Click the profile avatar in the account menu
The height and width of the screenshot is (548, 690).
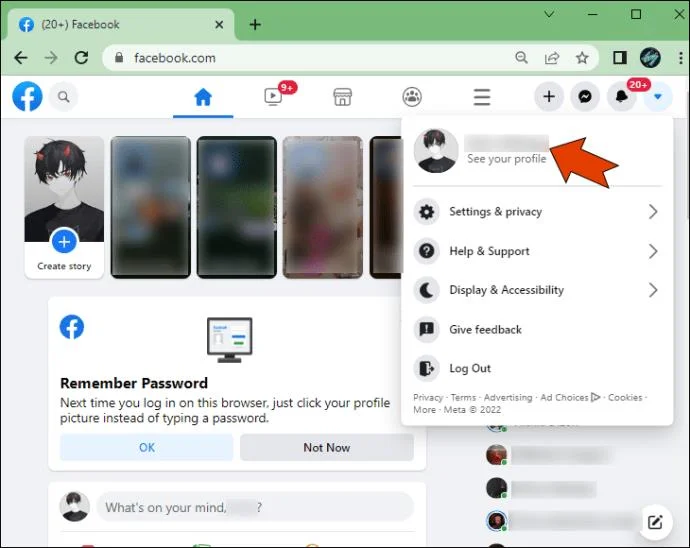point(436,151)
